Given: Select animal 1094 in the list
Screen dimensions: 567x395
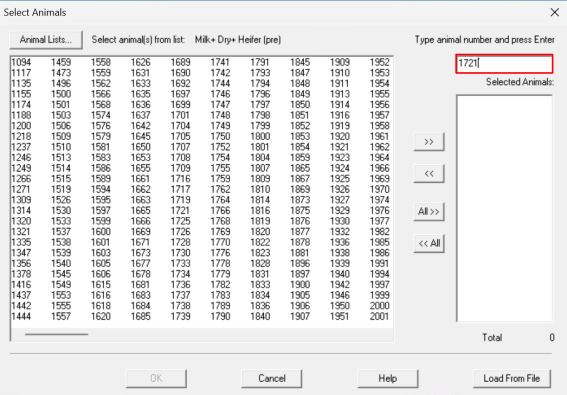Looking at the screenshot, I should click(x=21, y=62).
